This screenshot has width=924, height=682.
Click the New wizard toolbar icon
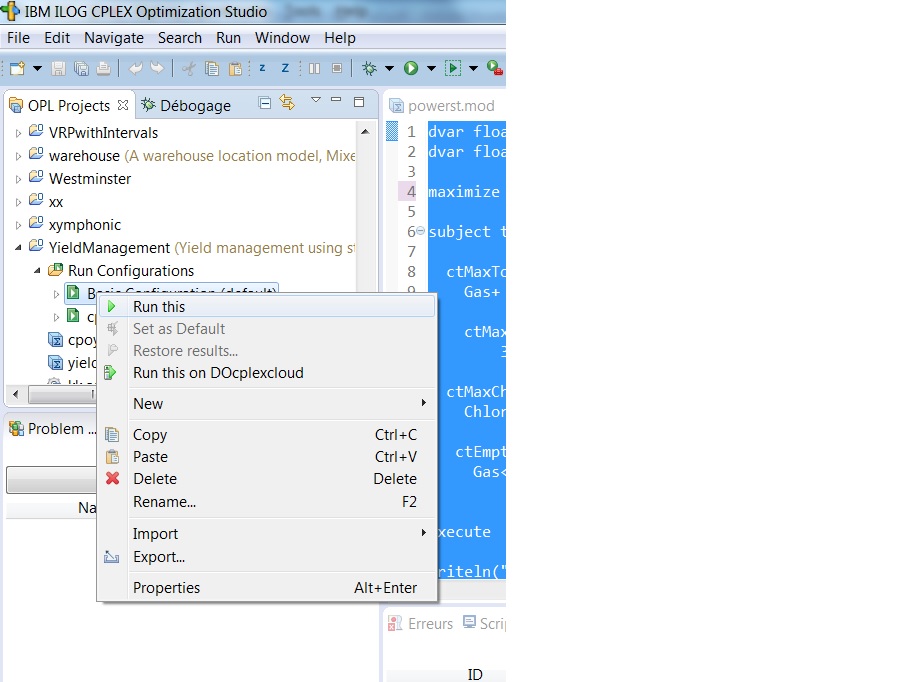tap(18, 68)
